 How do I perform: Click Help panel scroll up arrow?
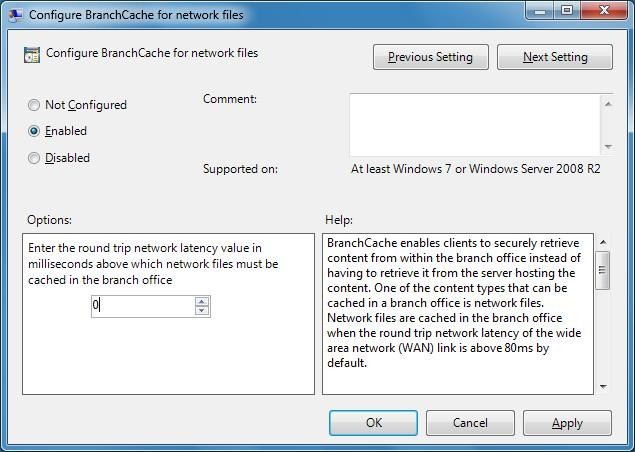[x=603, y=242]
